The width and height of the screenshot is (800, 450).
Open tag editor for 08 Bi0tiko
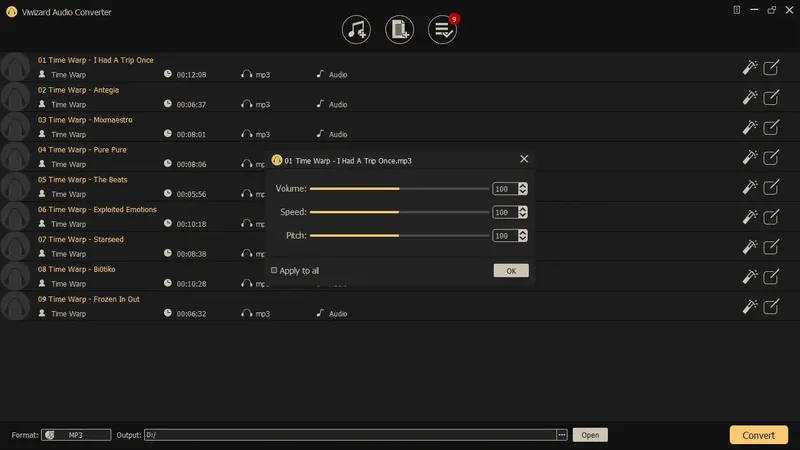pyautogui.click(x=771, y=276)
